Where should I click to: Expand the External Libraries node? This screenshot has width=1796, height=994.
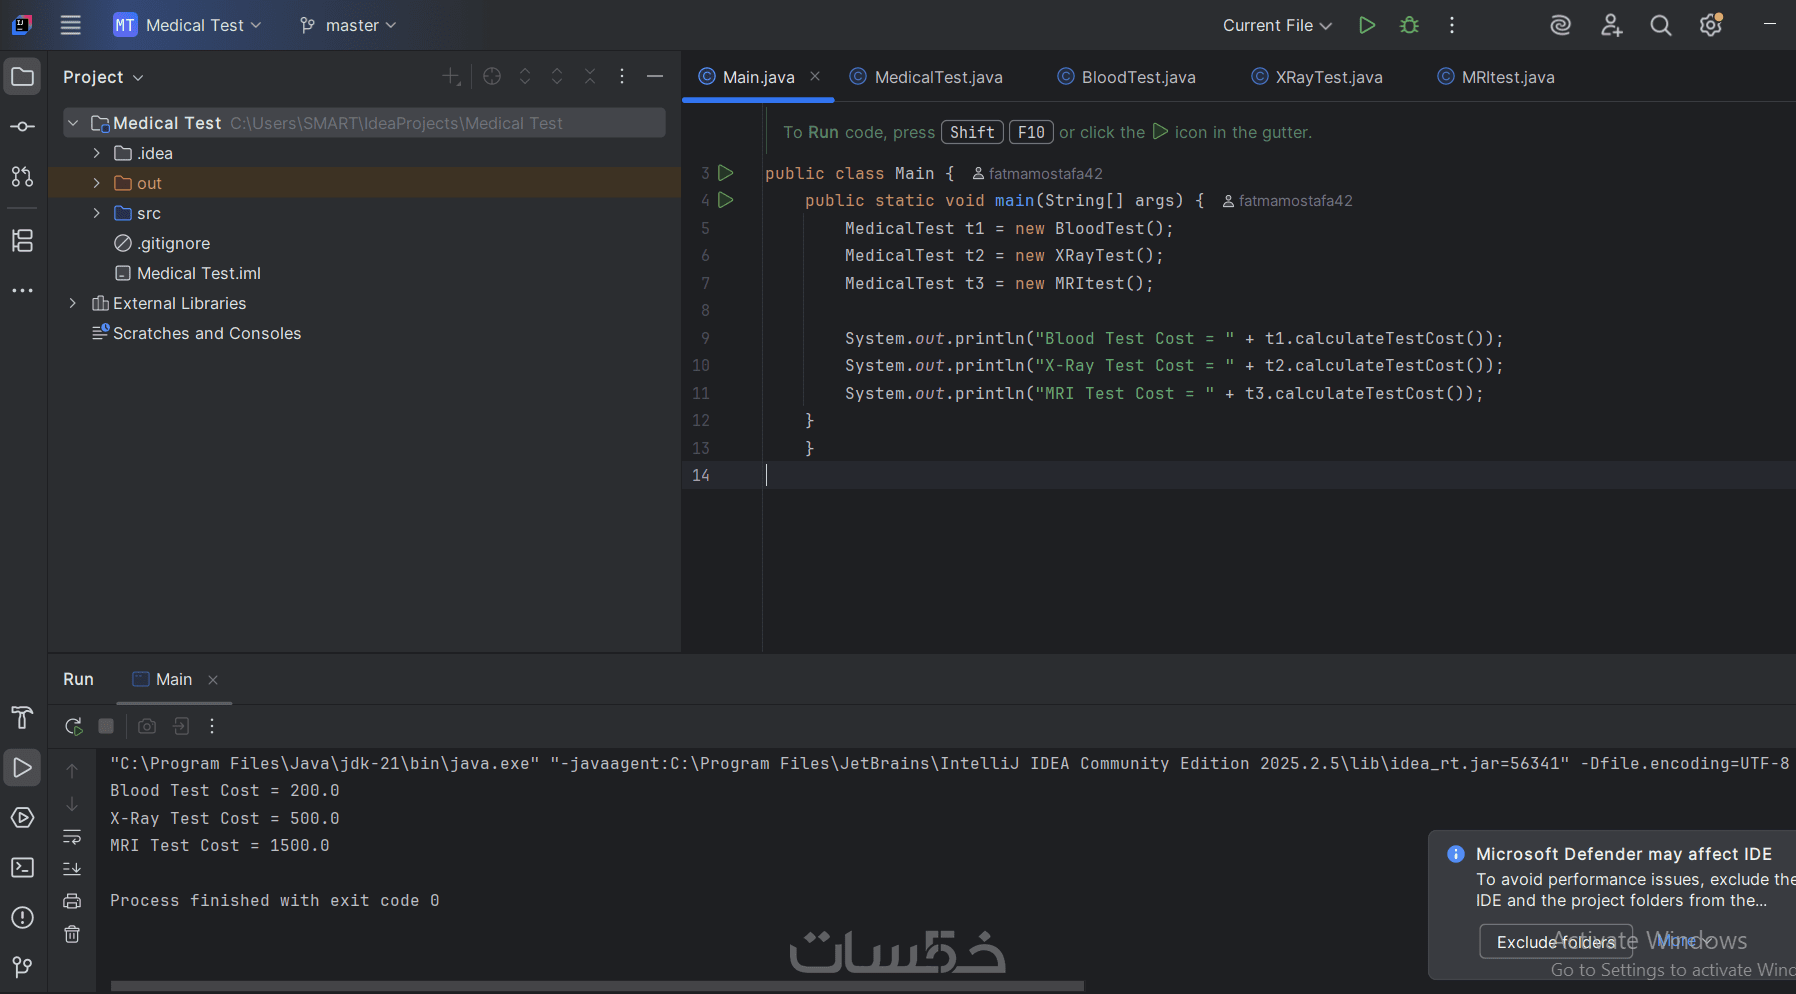coord(73,303)
